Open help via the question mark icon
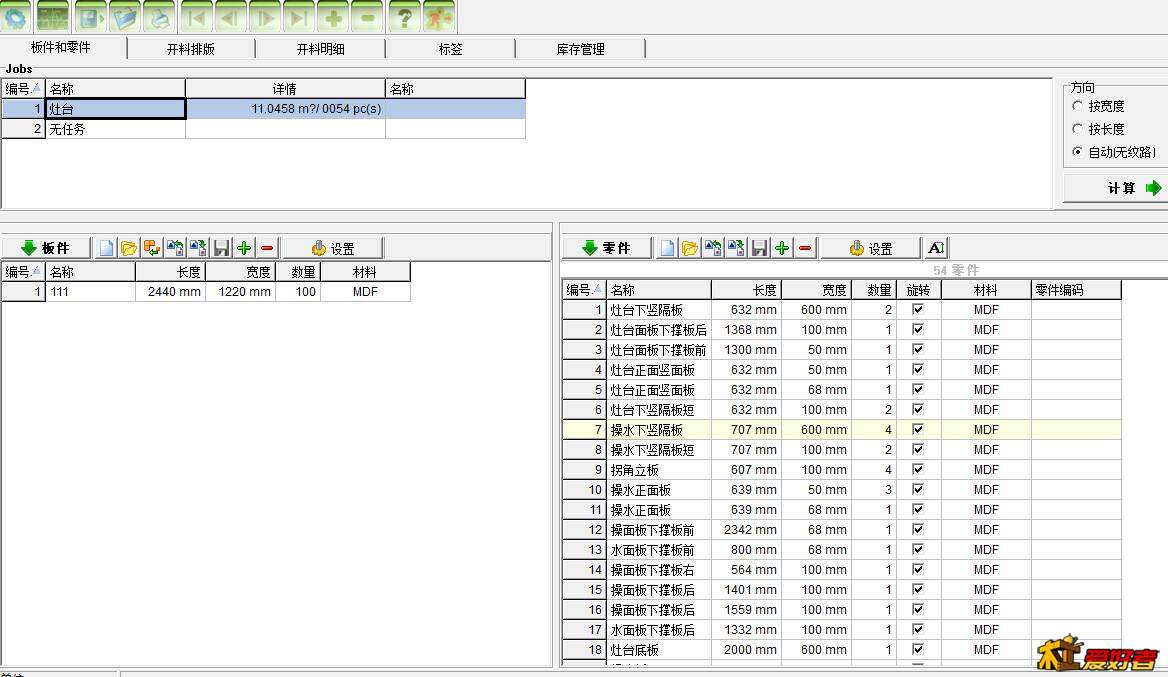1168x677 pixels. click(403, 17)
